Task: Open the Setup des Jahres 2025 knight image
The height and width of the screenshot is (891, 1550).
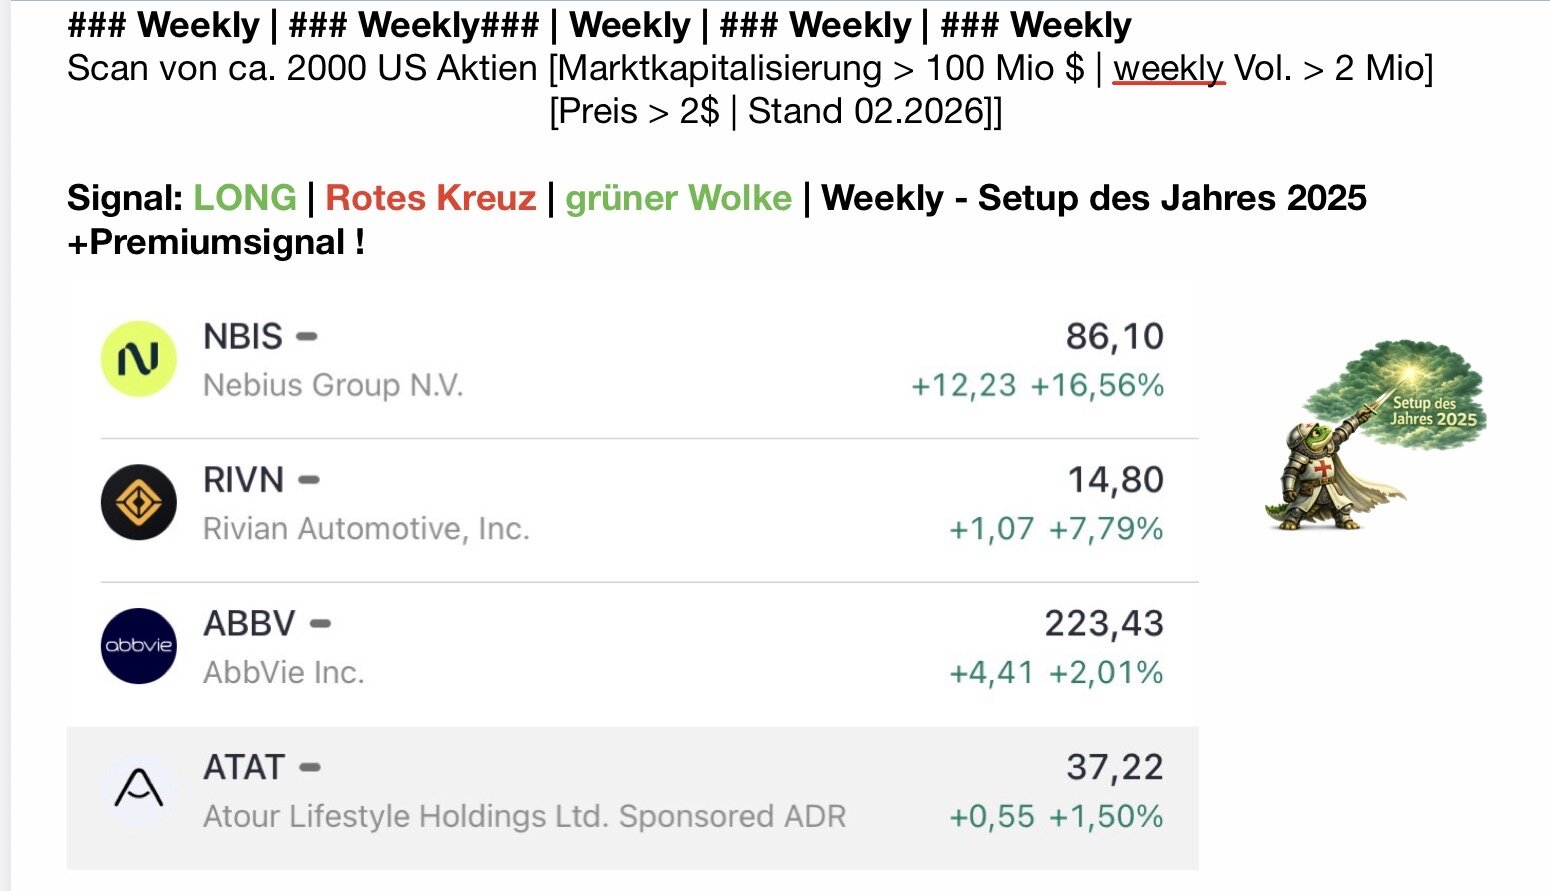Action: click(1375, 435)
